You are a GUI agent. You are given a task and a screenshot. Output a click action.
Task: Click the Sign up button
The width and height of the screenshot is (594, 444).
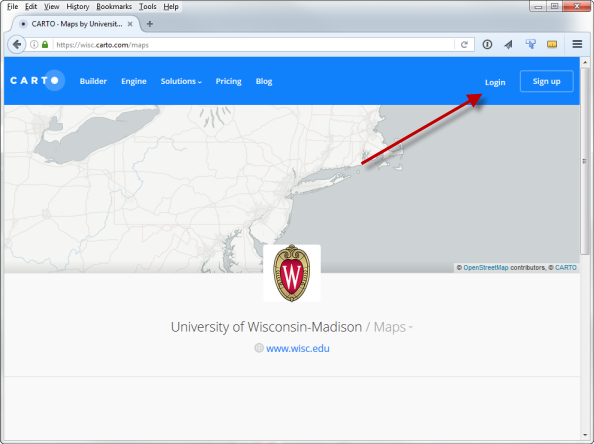[547, 81]
